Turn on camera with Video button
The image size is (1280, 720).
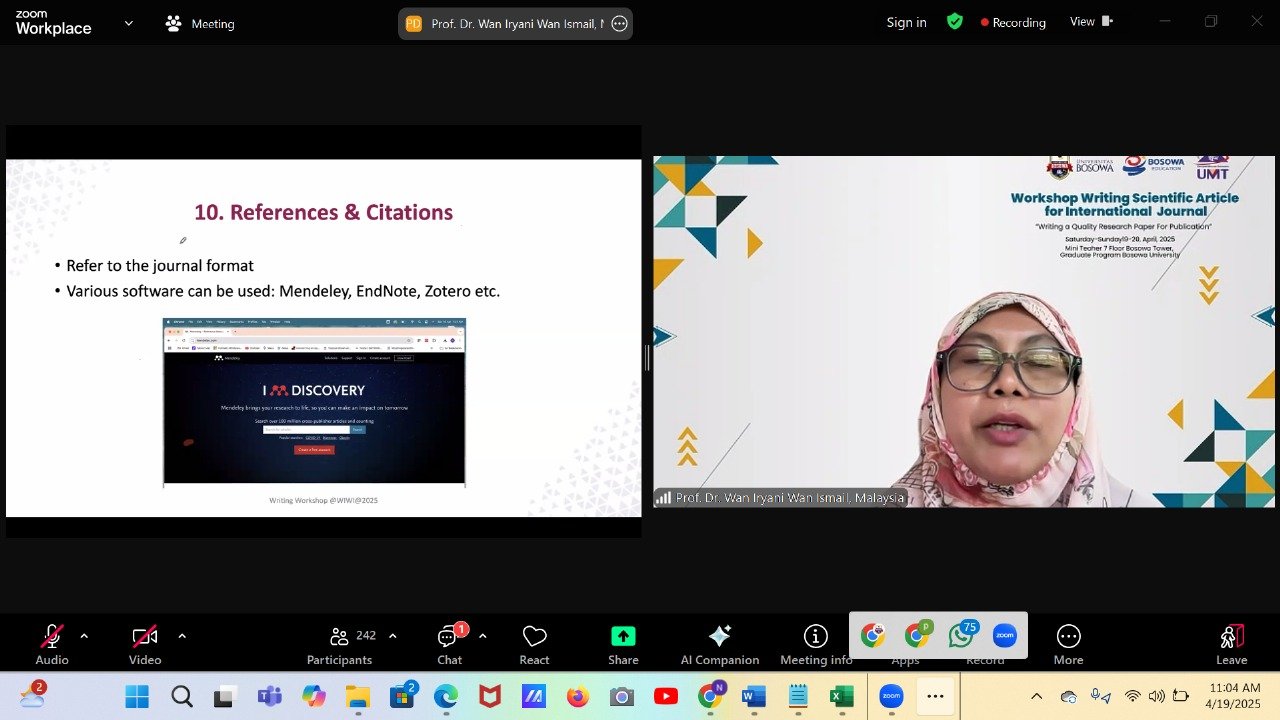click(145, 644)
